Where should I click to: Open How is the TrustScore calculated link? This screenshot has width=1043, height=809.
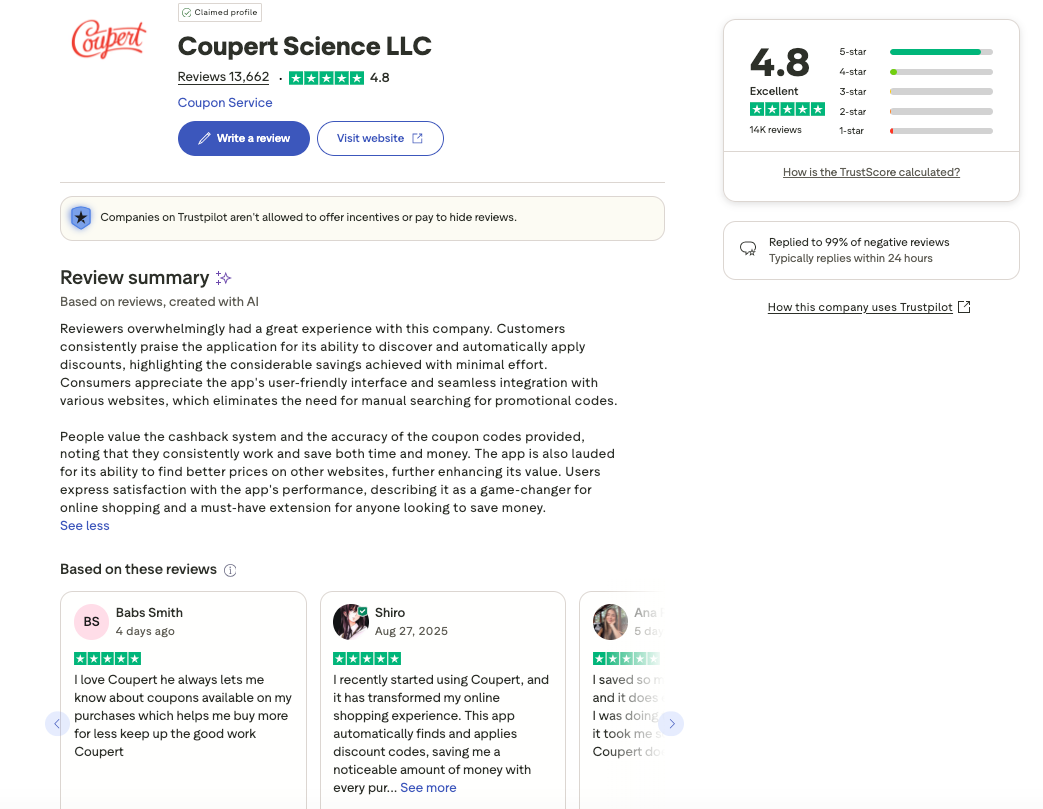coord(871,172)
